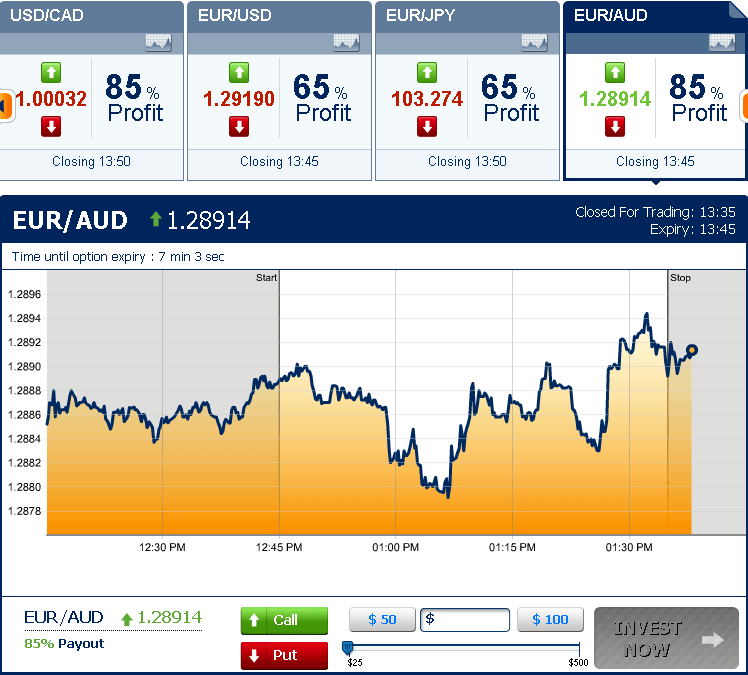The width and height of the screenshot is (748, 675).
Task: Click the EUR/AUD heading above chart
Action: [x=70, y=220]
